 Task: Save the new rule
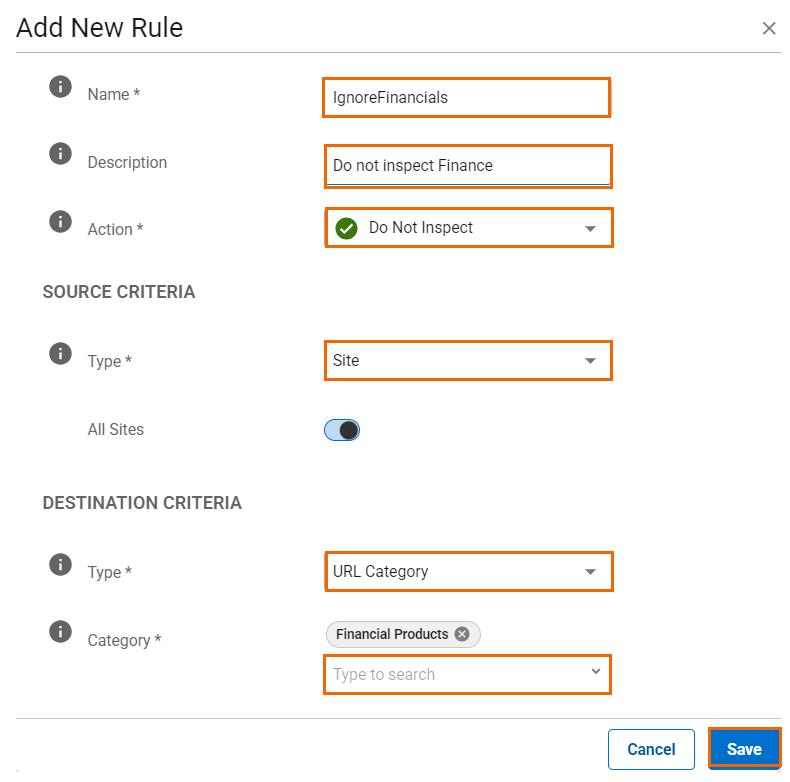pos(744,749)
